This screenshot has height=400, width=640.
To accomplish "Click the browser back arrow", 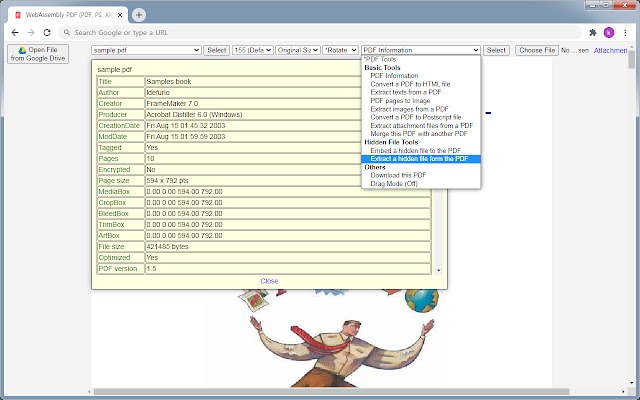I will click(x=14, y=32).
